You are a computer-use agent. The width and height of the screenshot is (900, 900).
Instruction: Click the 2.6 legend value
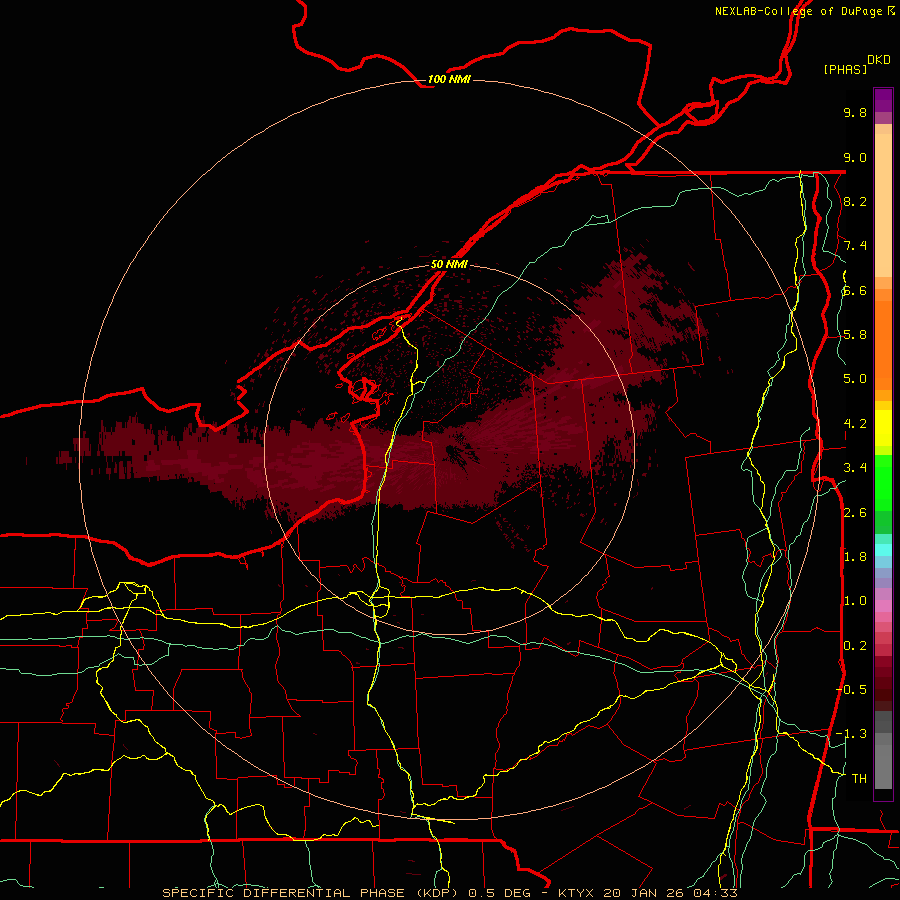pos(855,513)
